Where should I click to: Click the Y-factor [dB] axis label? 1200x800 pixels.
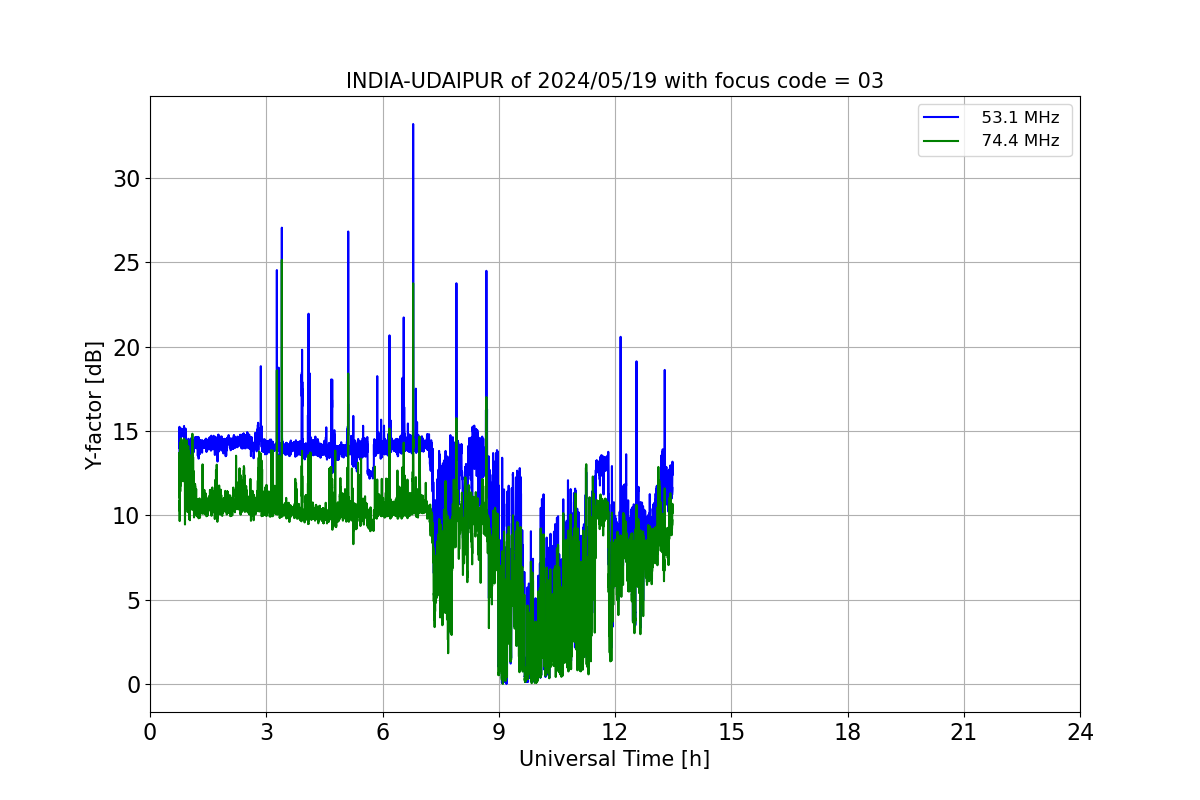coord(94,404)
